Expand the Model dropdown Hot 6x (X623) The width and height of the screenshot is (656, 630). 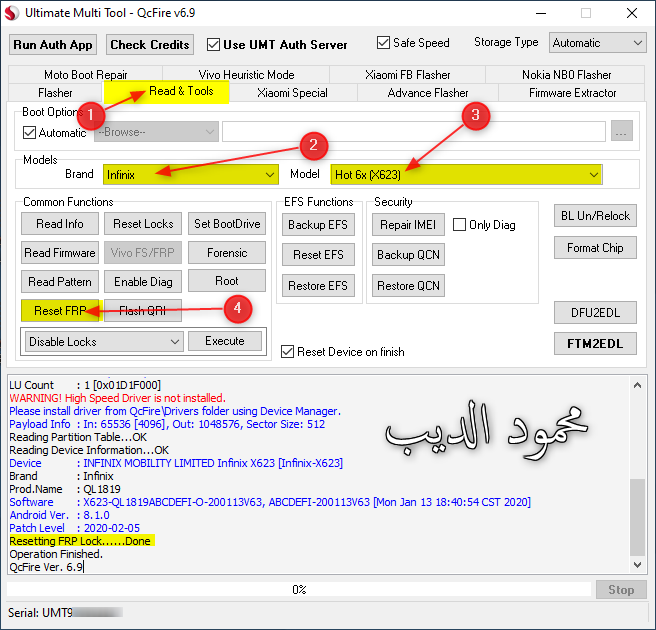click(466, 174)
